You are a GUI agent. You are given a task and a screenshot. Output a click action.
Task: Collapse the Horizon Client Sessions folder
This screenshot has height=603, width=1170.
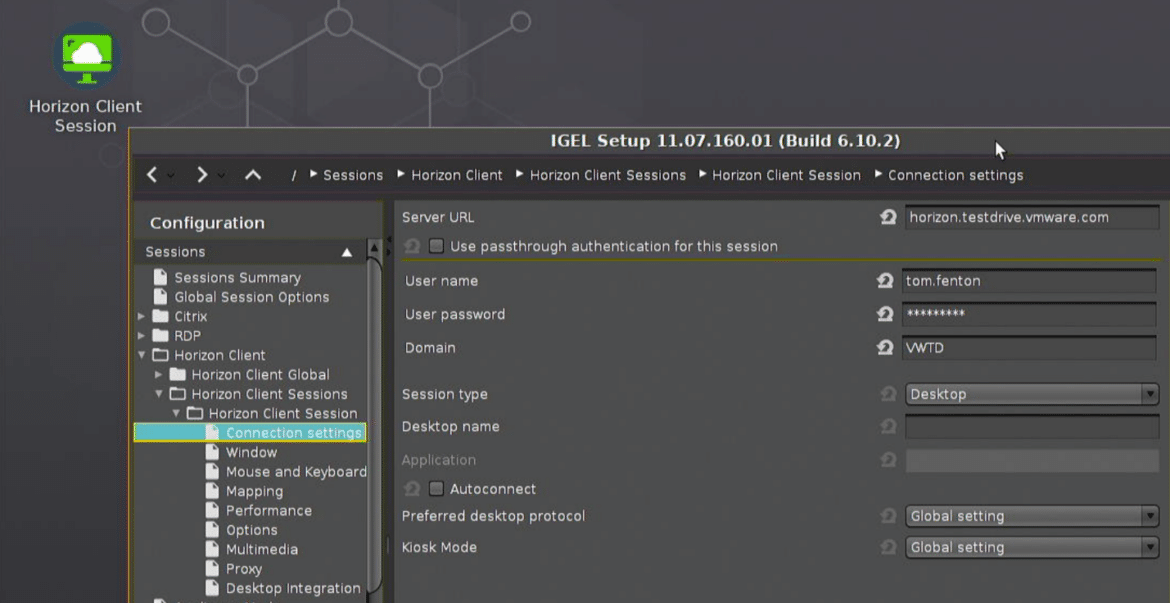(158, 393)
